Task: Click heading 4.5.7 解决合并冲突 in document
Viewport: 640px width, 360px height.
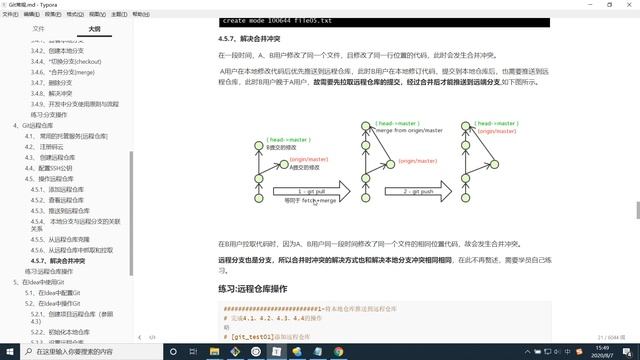Action: pos(249,39)
